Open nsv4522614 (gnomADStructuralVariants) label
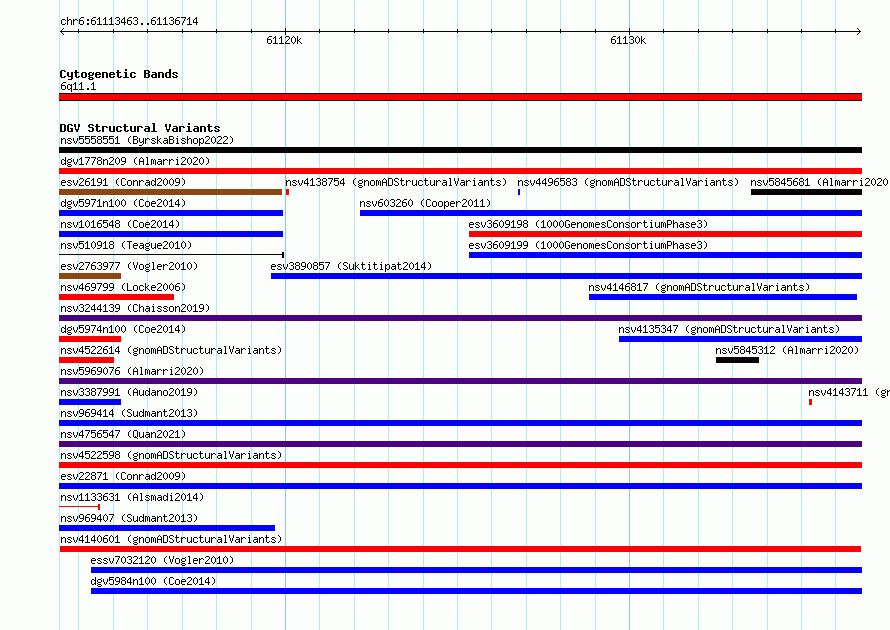 click(x=171, y=350)
